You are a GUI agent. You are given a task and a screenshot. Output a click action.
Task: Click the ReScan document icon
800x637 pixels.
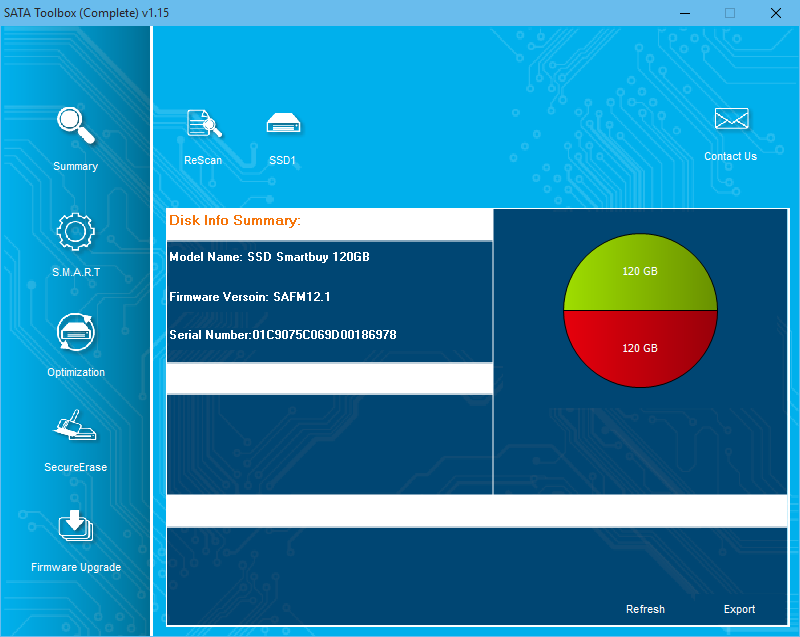204,123
